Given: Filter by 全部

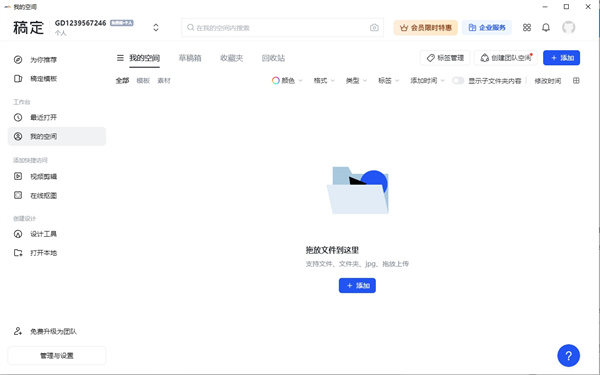Looking at the screenshot, I should click(x=122, y=81).
